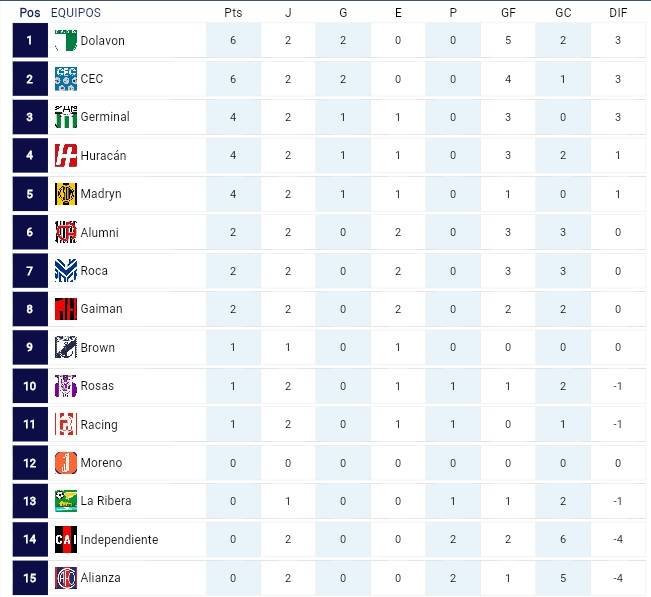Open the Alumni team name
Image resolution: width=651 pixels, height=597 pixels.
pos(100,232)
